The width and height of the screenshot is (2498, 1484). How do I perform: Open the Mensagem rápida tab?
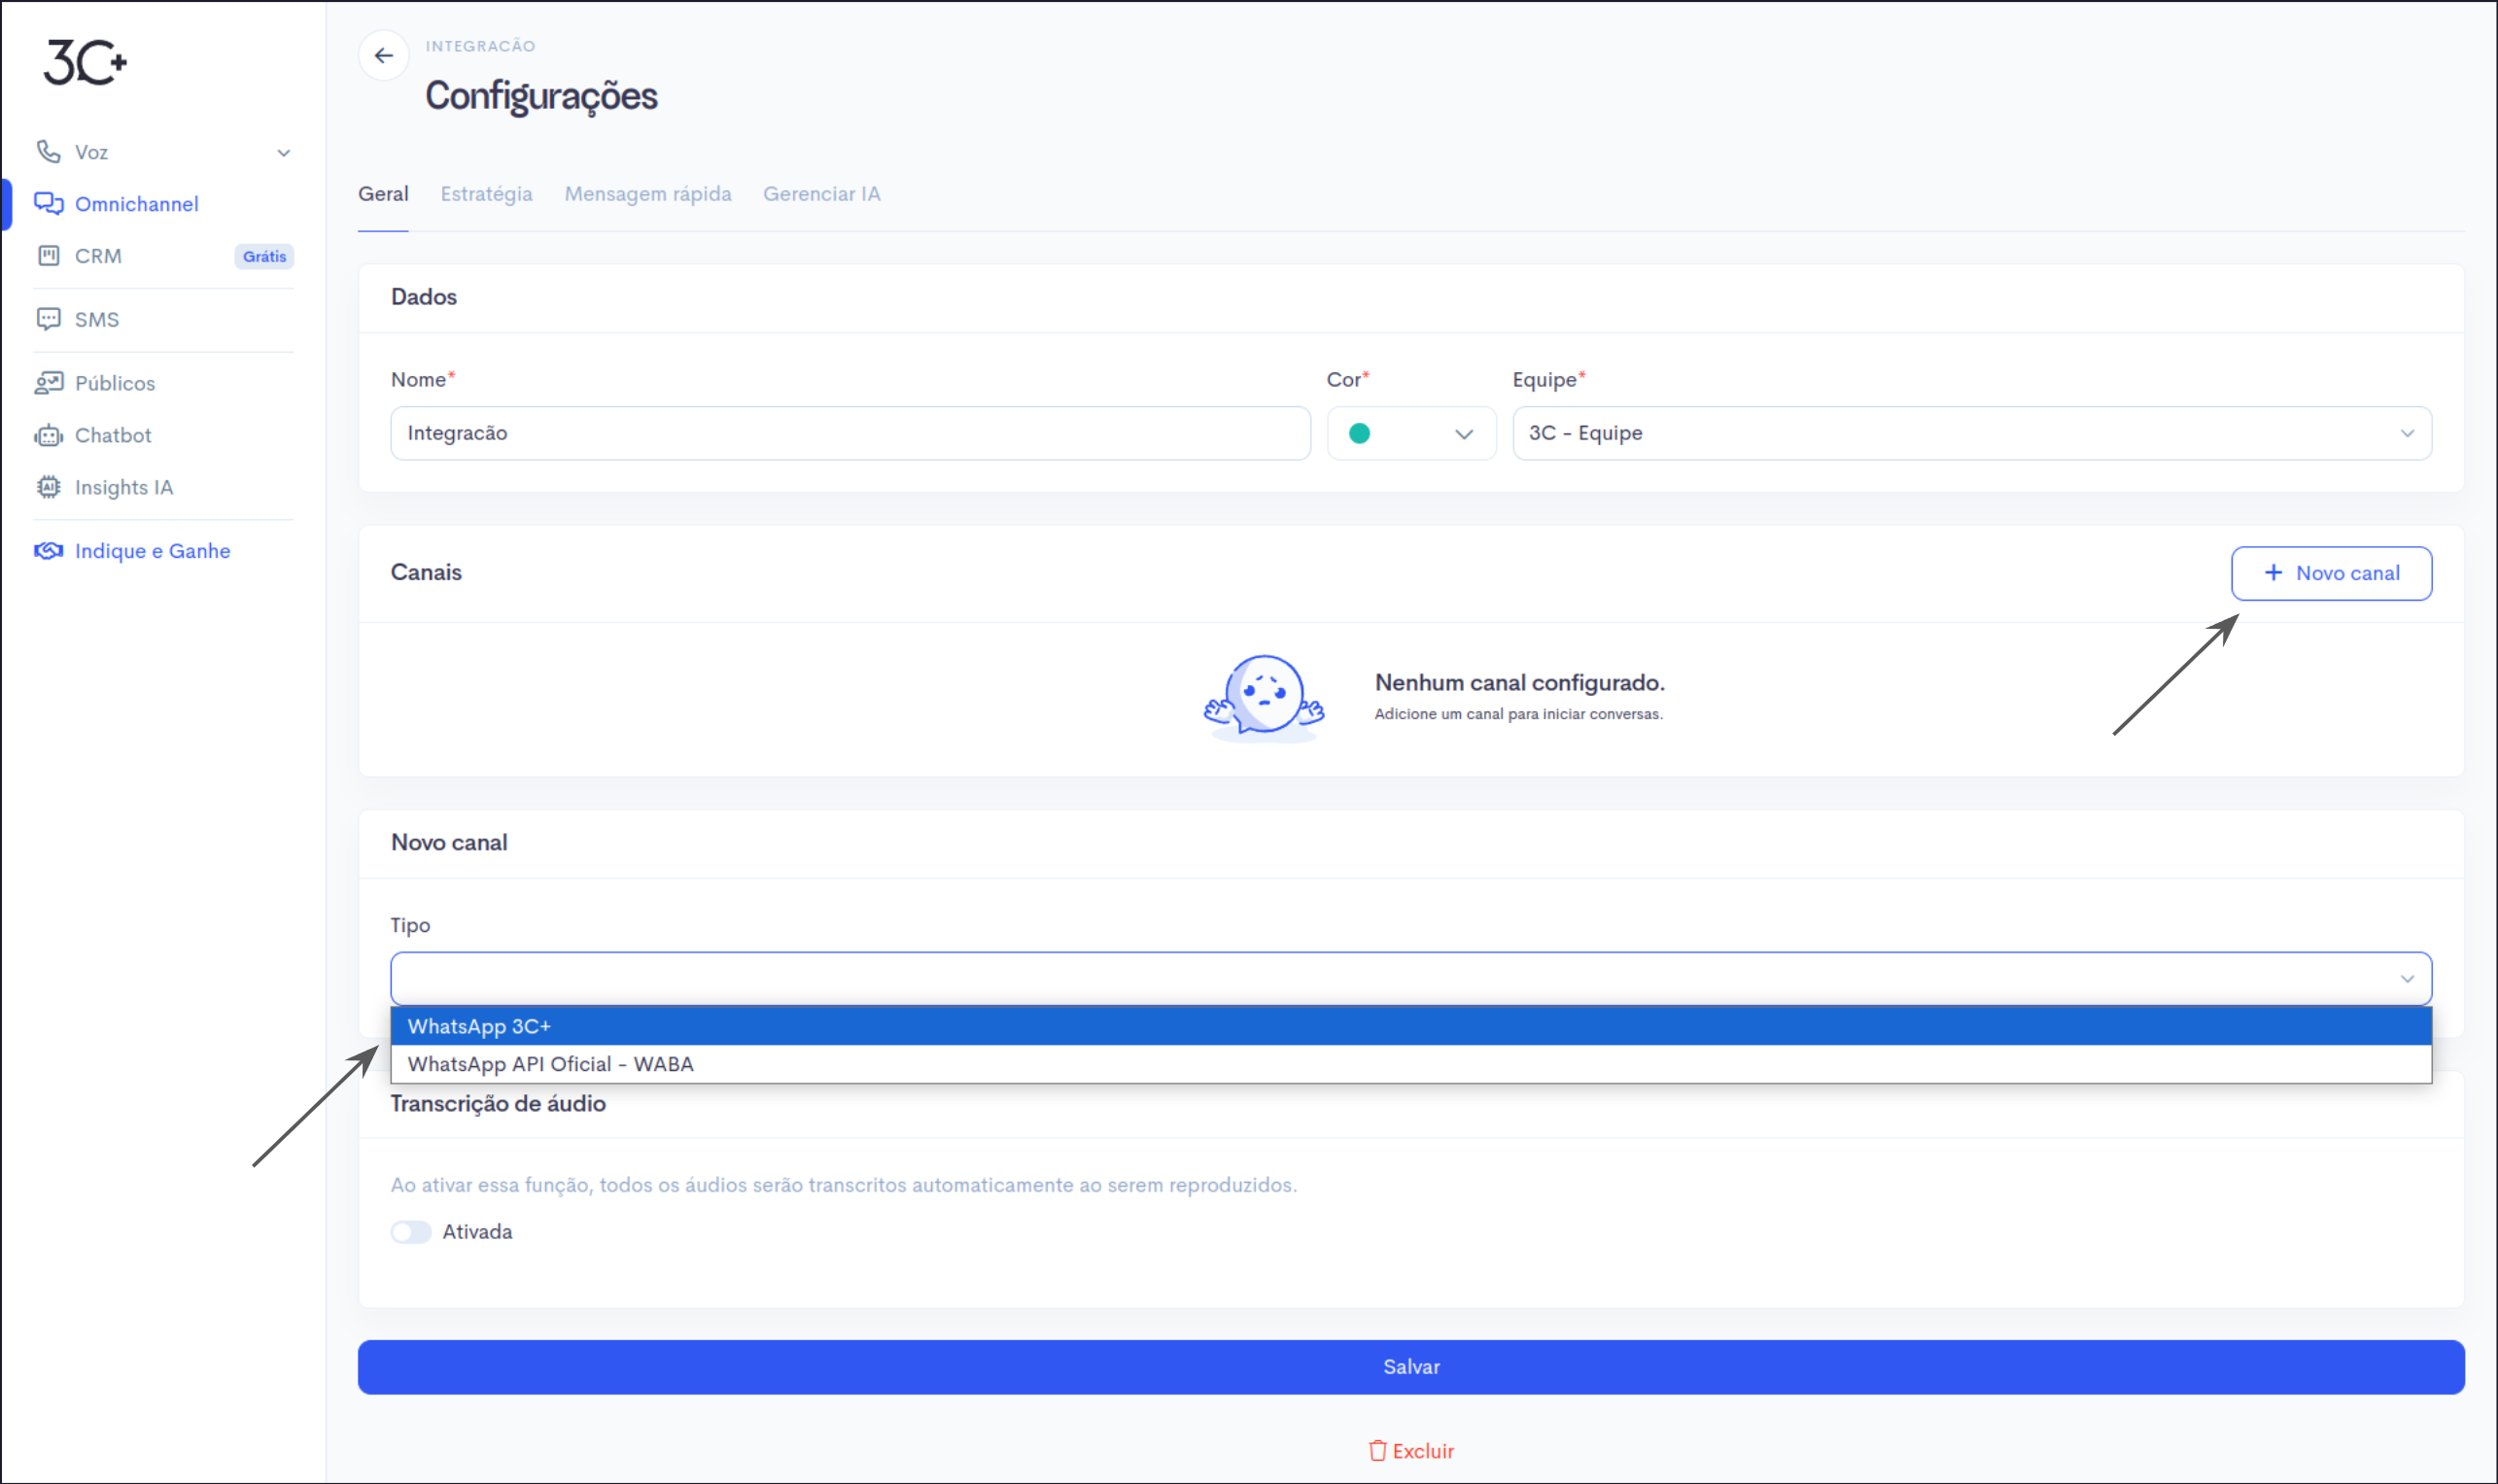tap(648, 194)
